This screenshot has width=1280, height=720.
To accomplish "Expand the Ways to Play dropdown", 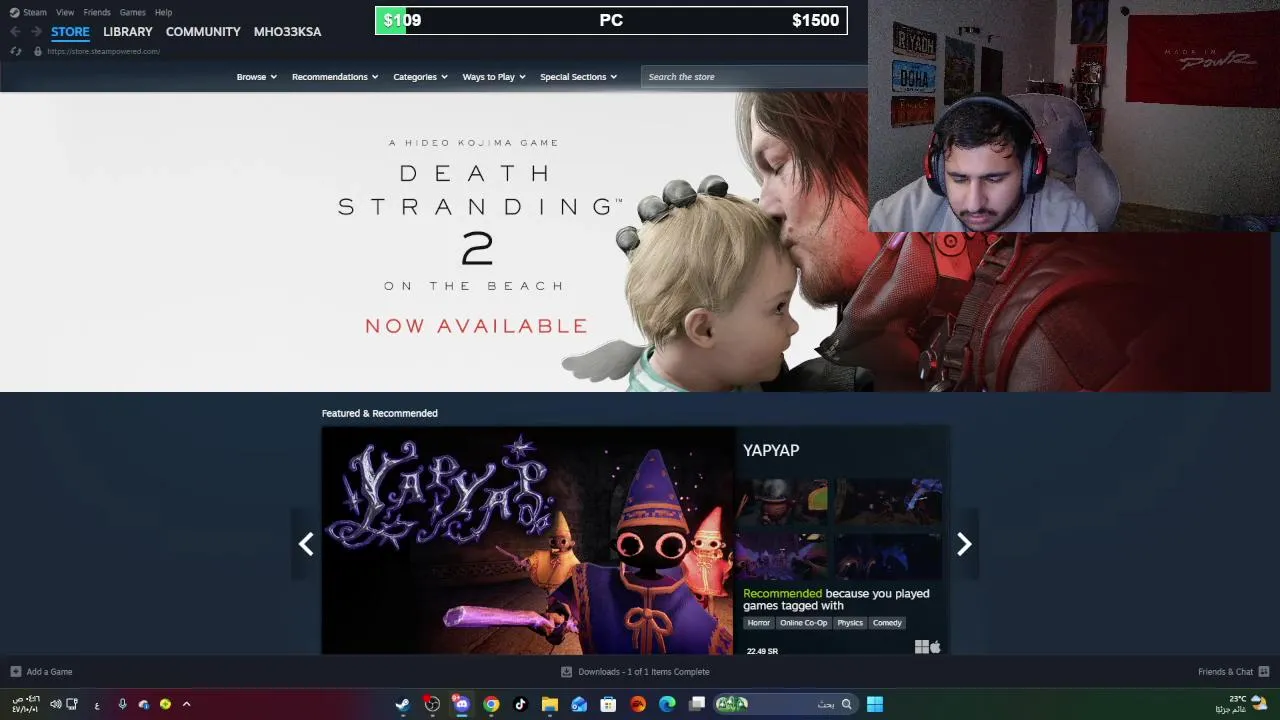I will pos(494,77).
